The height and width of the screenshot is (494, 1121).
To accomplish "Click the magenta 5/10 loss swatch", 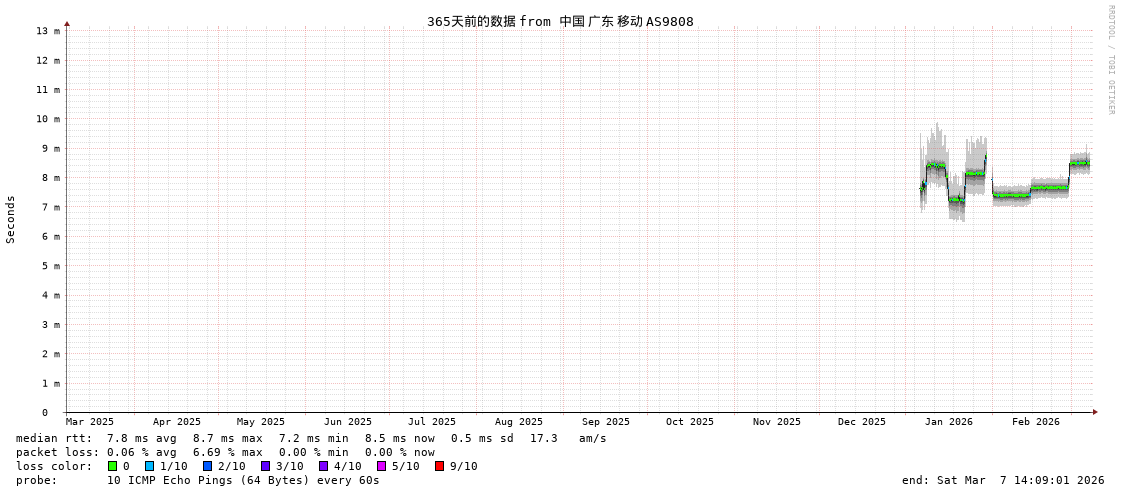I will click(x=382, y=466).
